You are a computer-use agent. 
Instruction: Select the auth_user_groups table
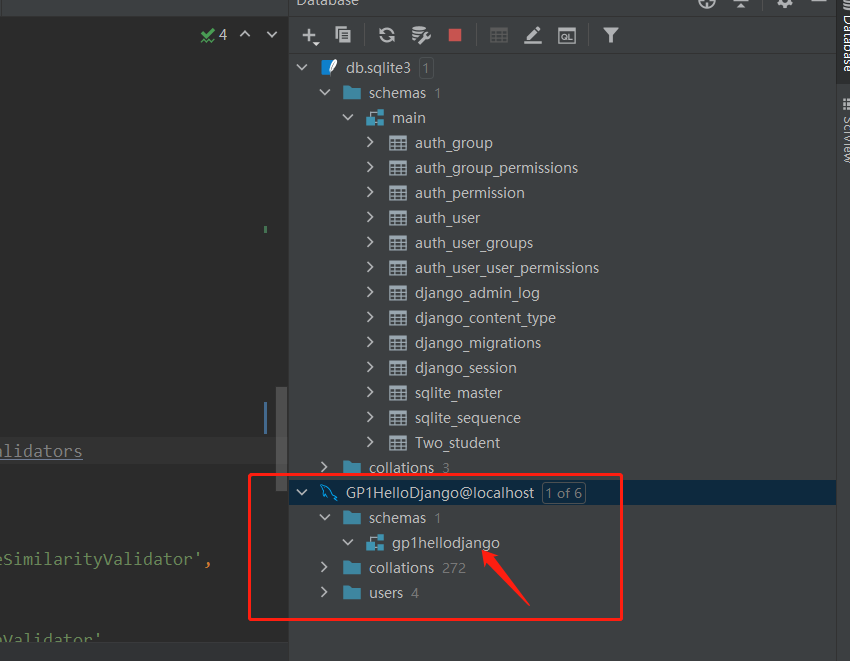click(474, 243)
